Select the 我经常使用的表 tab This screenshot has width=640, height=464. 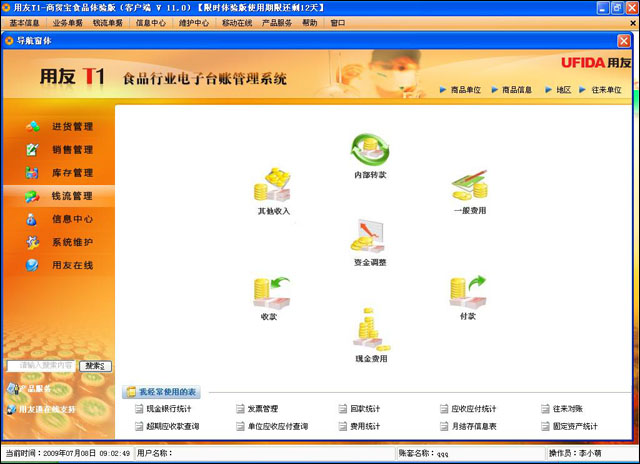click(x=162, y=392)
